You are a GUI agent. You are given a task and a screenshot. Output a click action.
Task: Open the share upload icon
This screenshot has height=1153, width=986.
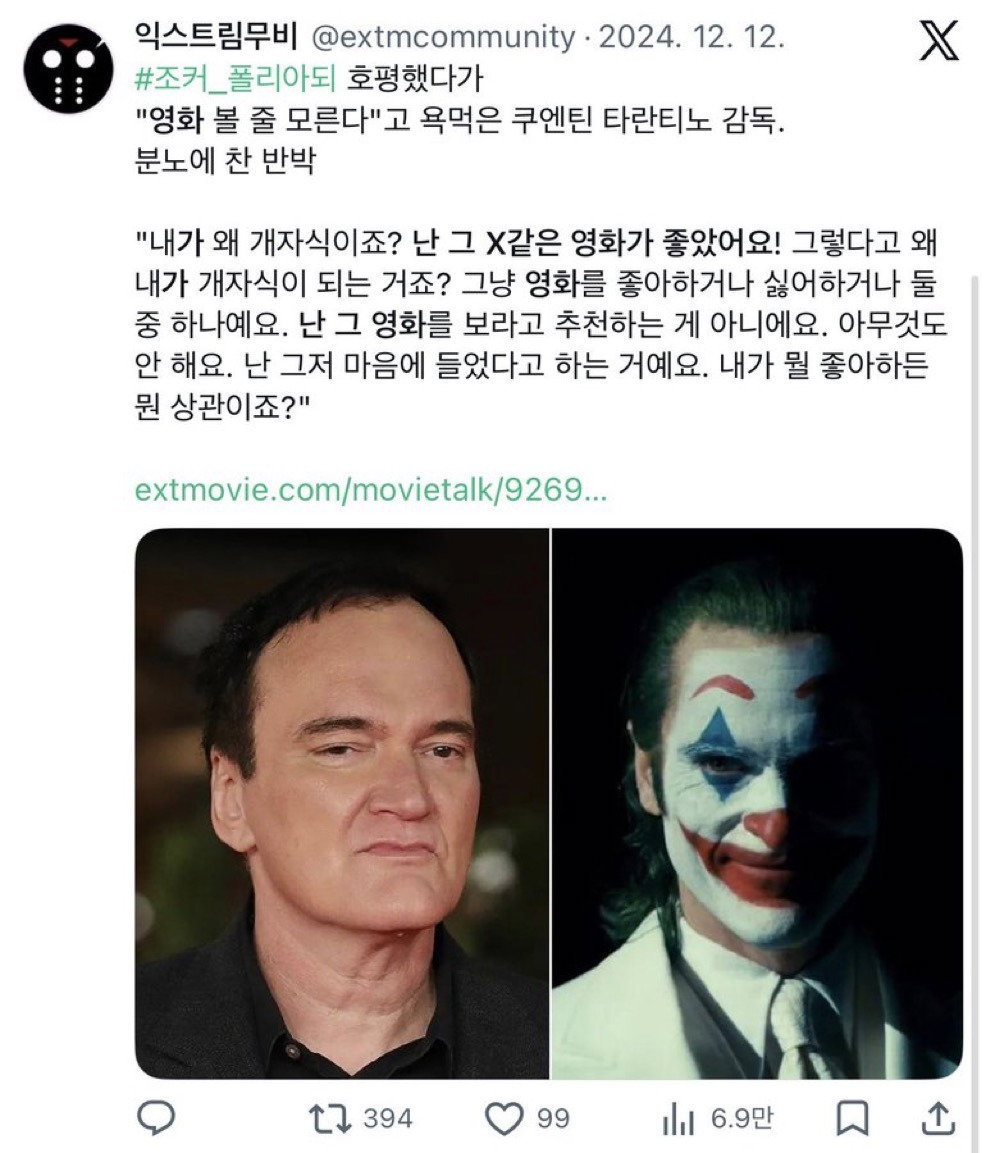[x=938, y=1118]
